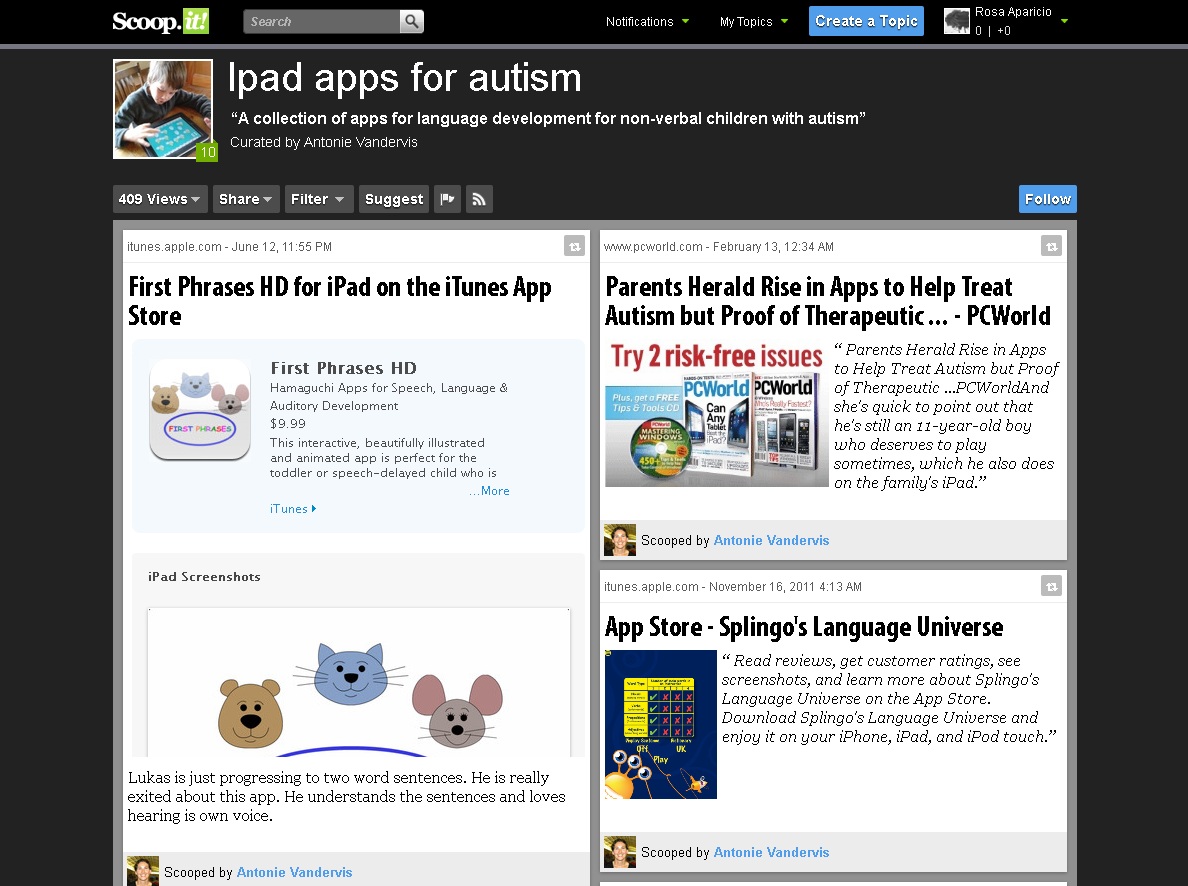Expand the 409 Views dropdown

pos(159,198)
